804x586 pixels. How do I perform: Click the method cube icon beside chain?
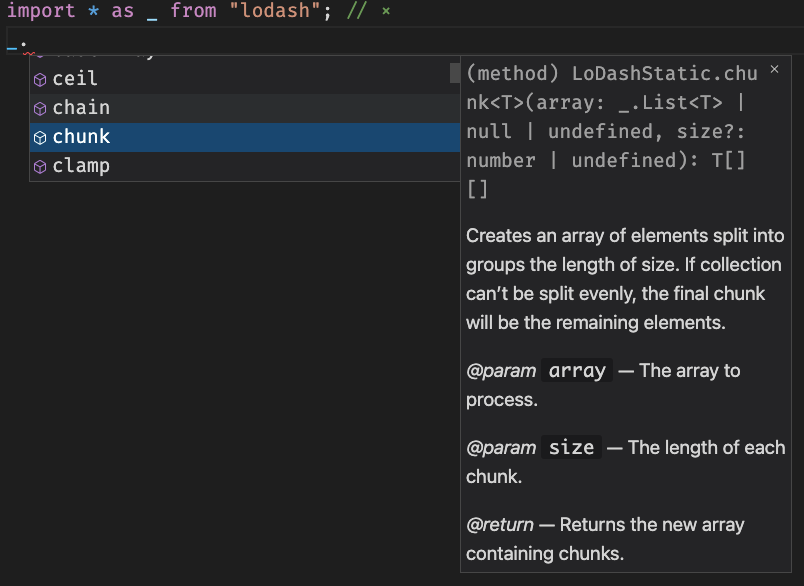(x=40, y=109)
